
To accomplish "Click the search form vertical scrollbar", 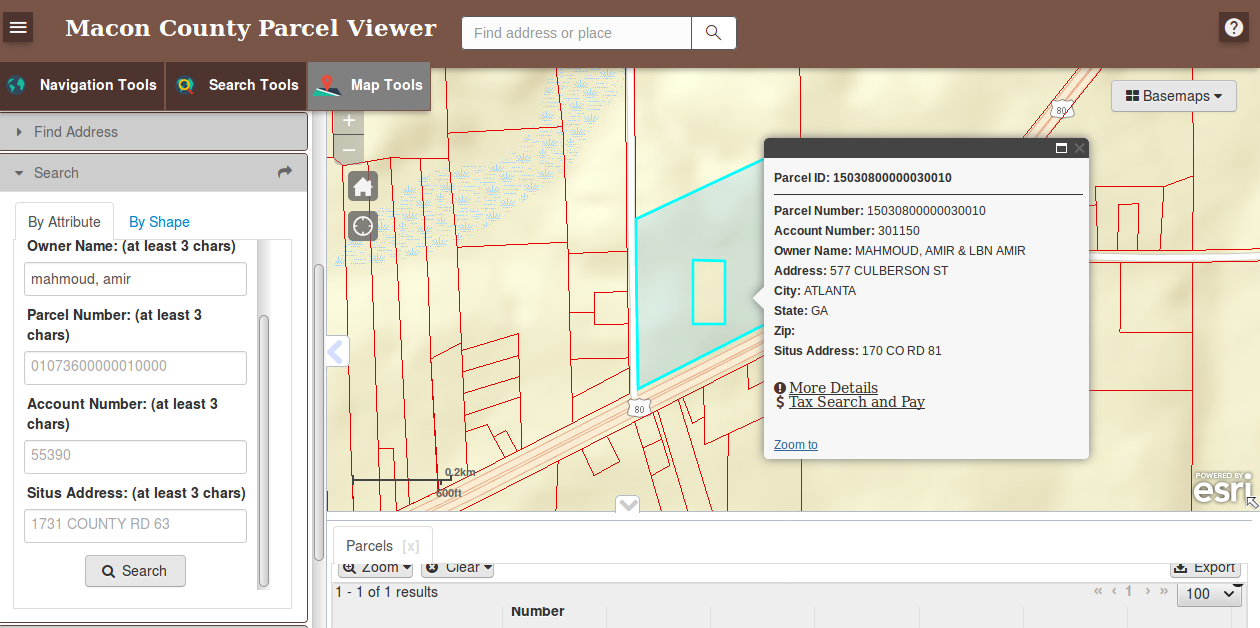I will coord(264,450).
